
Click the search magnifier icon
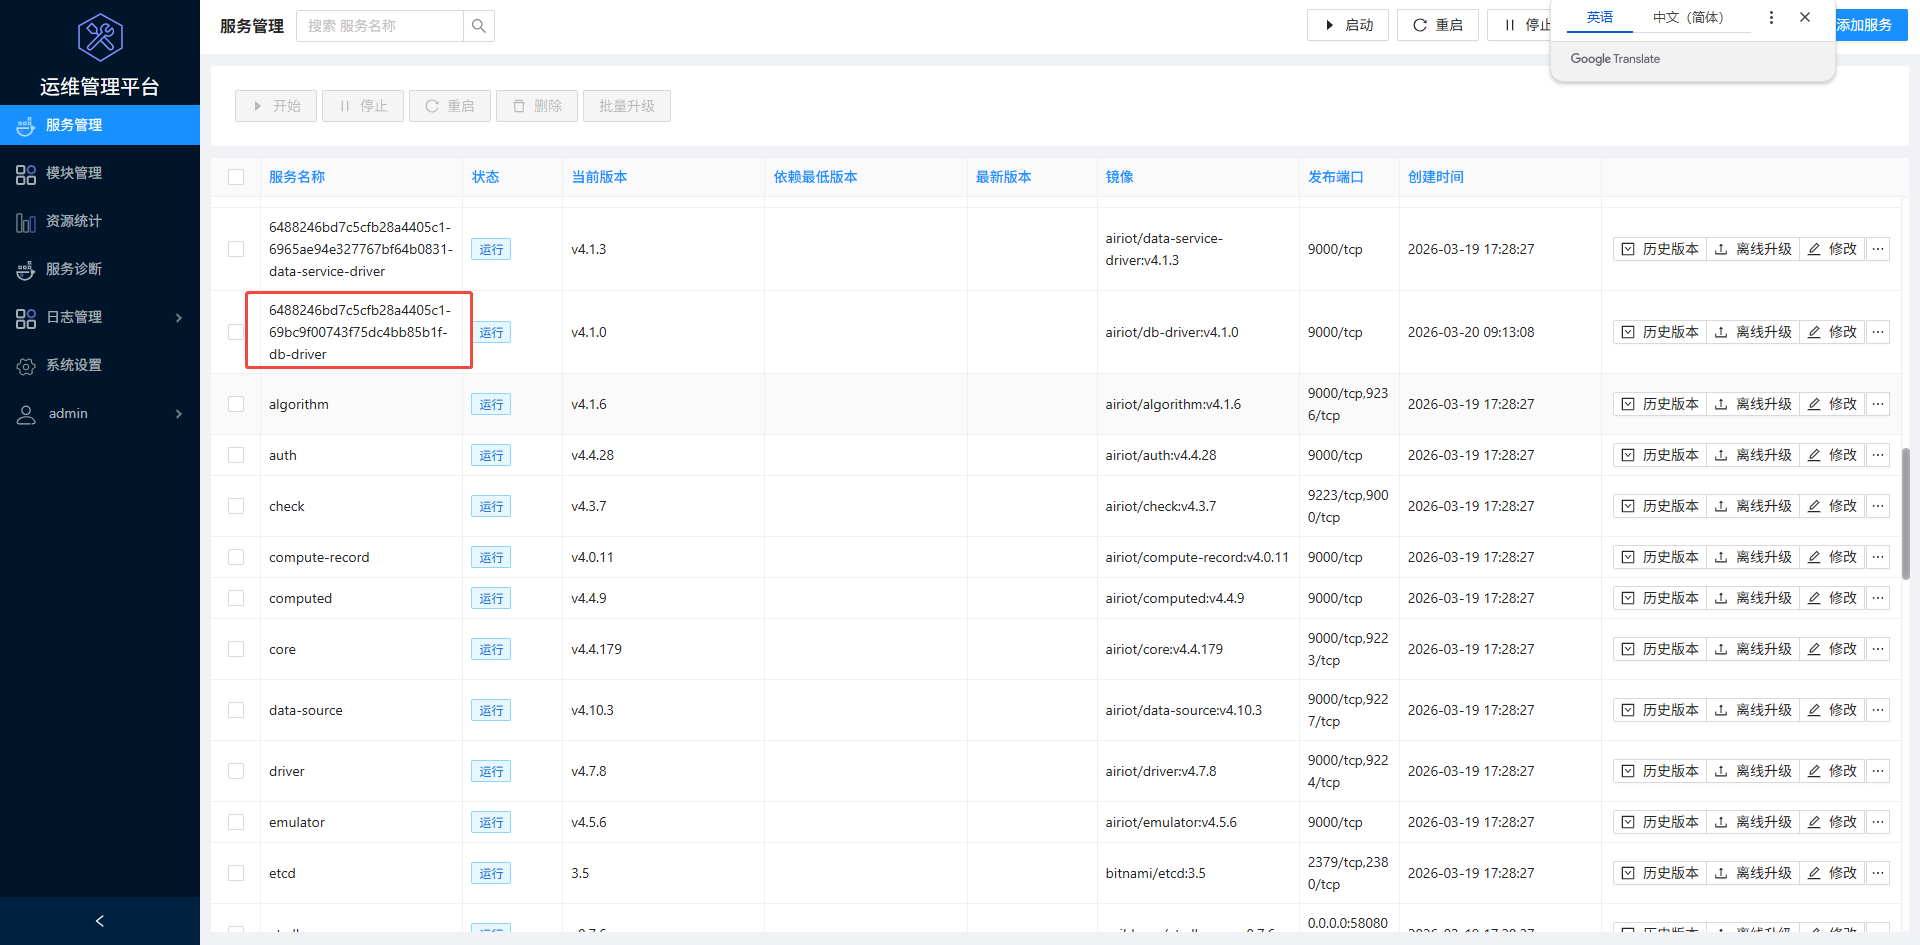[478, 25]
